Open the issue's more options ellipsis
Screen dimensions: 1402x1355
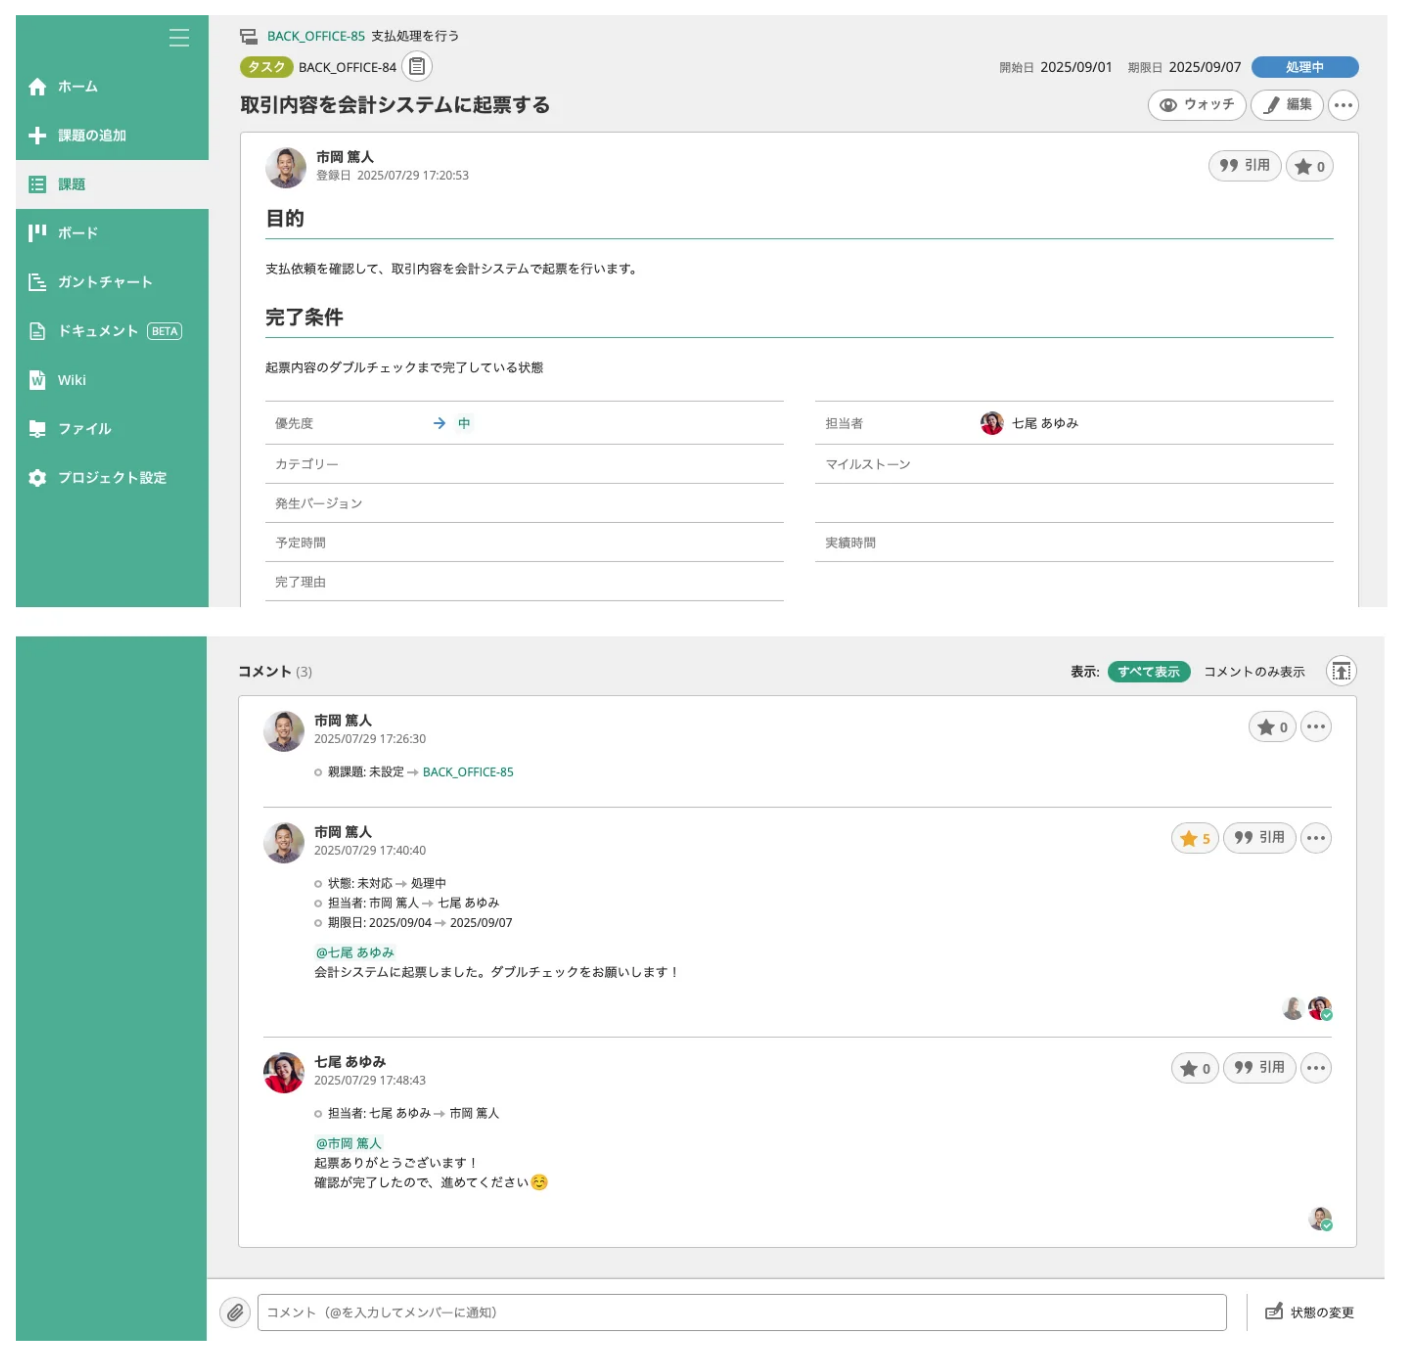coord(1343,105)
